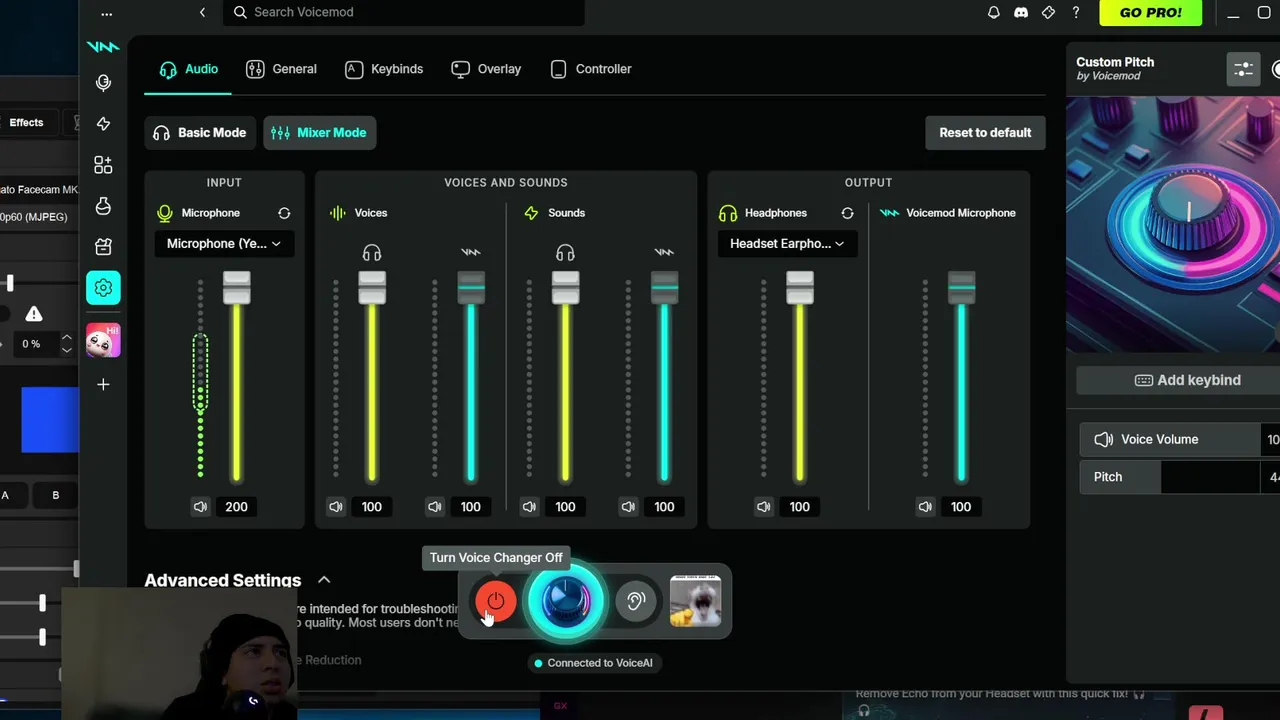Open the lightning bolt Soundboard sidebar icon
This screenshot has width=1280, height=720.
coord(103,124)
